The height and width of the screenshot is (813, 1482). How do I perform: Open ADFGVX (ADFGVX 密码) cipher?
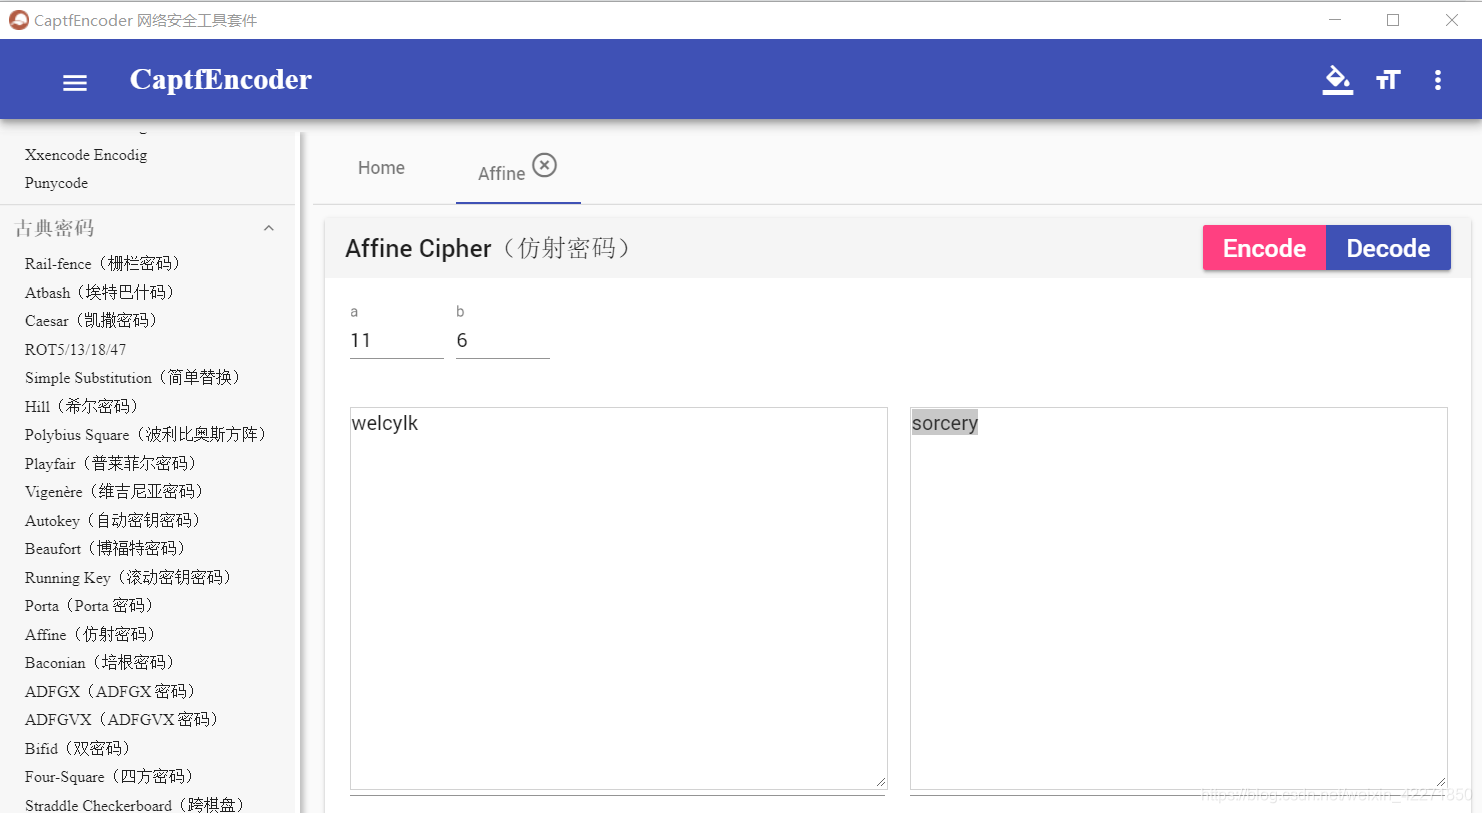(x=121, y=720)
